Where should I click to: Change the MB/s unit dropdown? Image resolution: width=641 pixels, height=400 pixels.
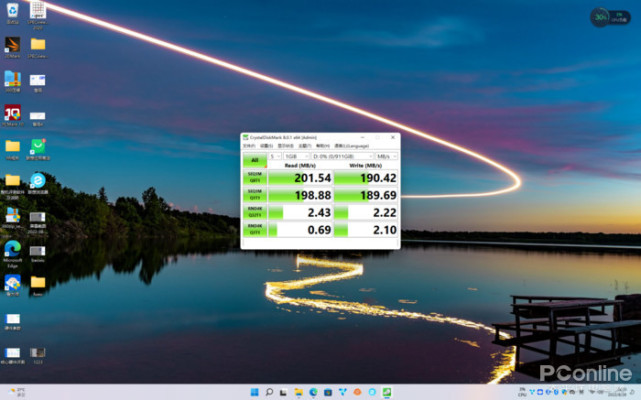pos(385,157)
